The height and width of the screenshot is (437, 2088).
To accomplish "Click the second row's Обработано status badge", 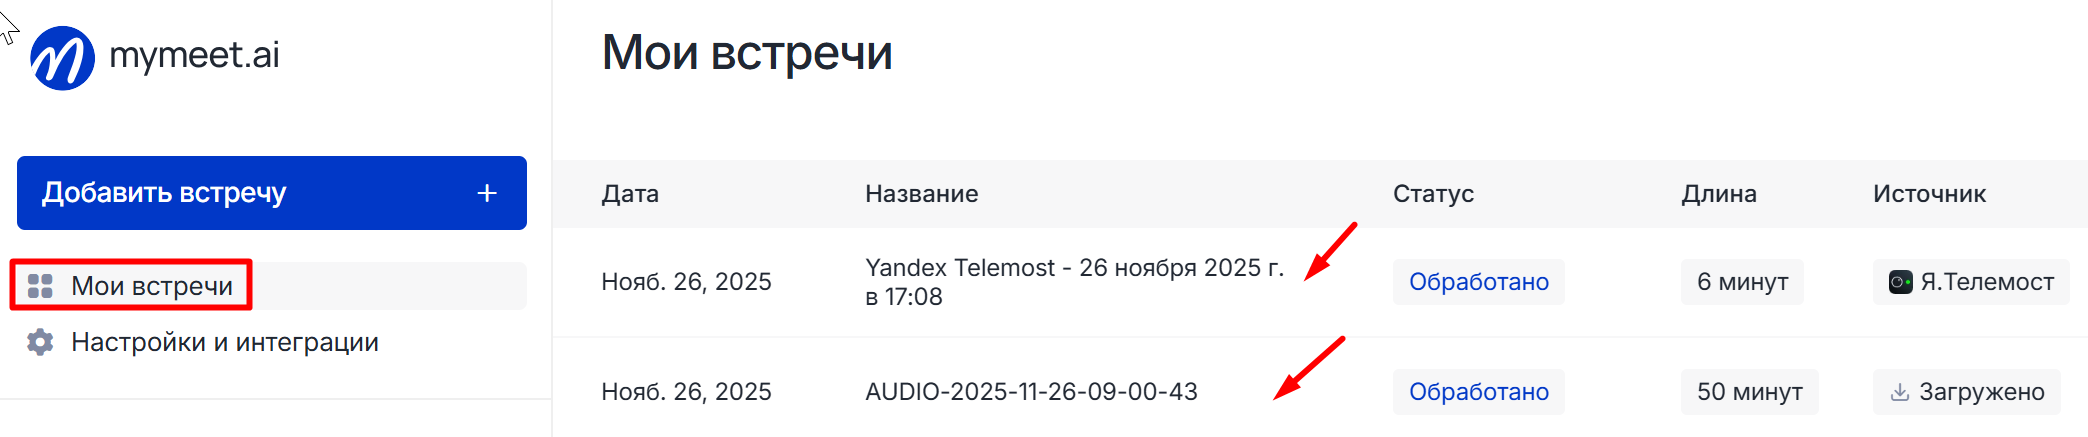I will 1478,392.
